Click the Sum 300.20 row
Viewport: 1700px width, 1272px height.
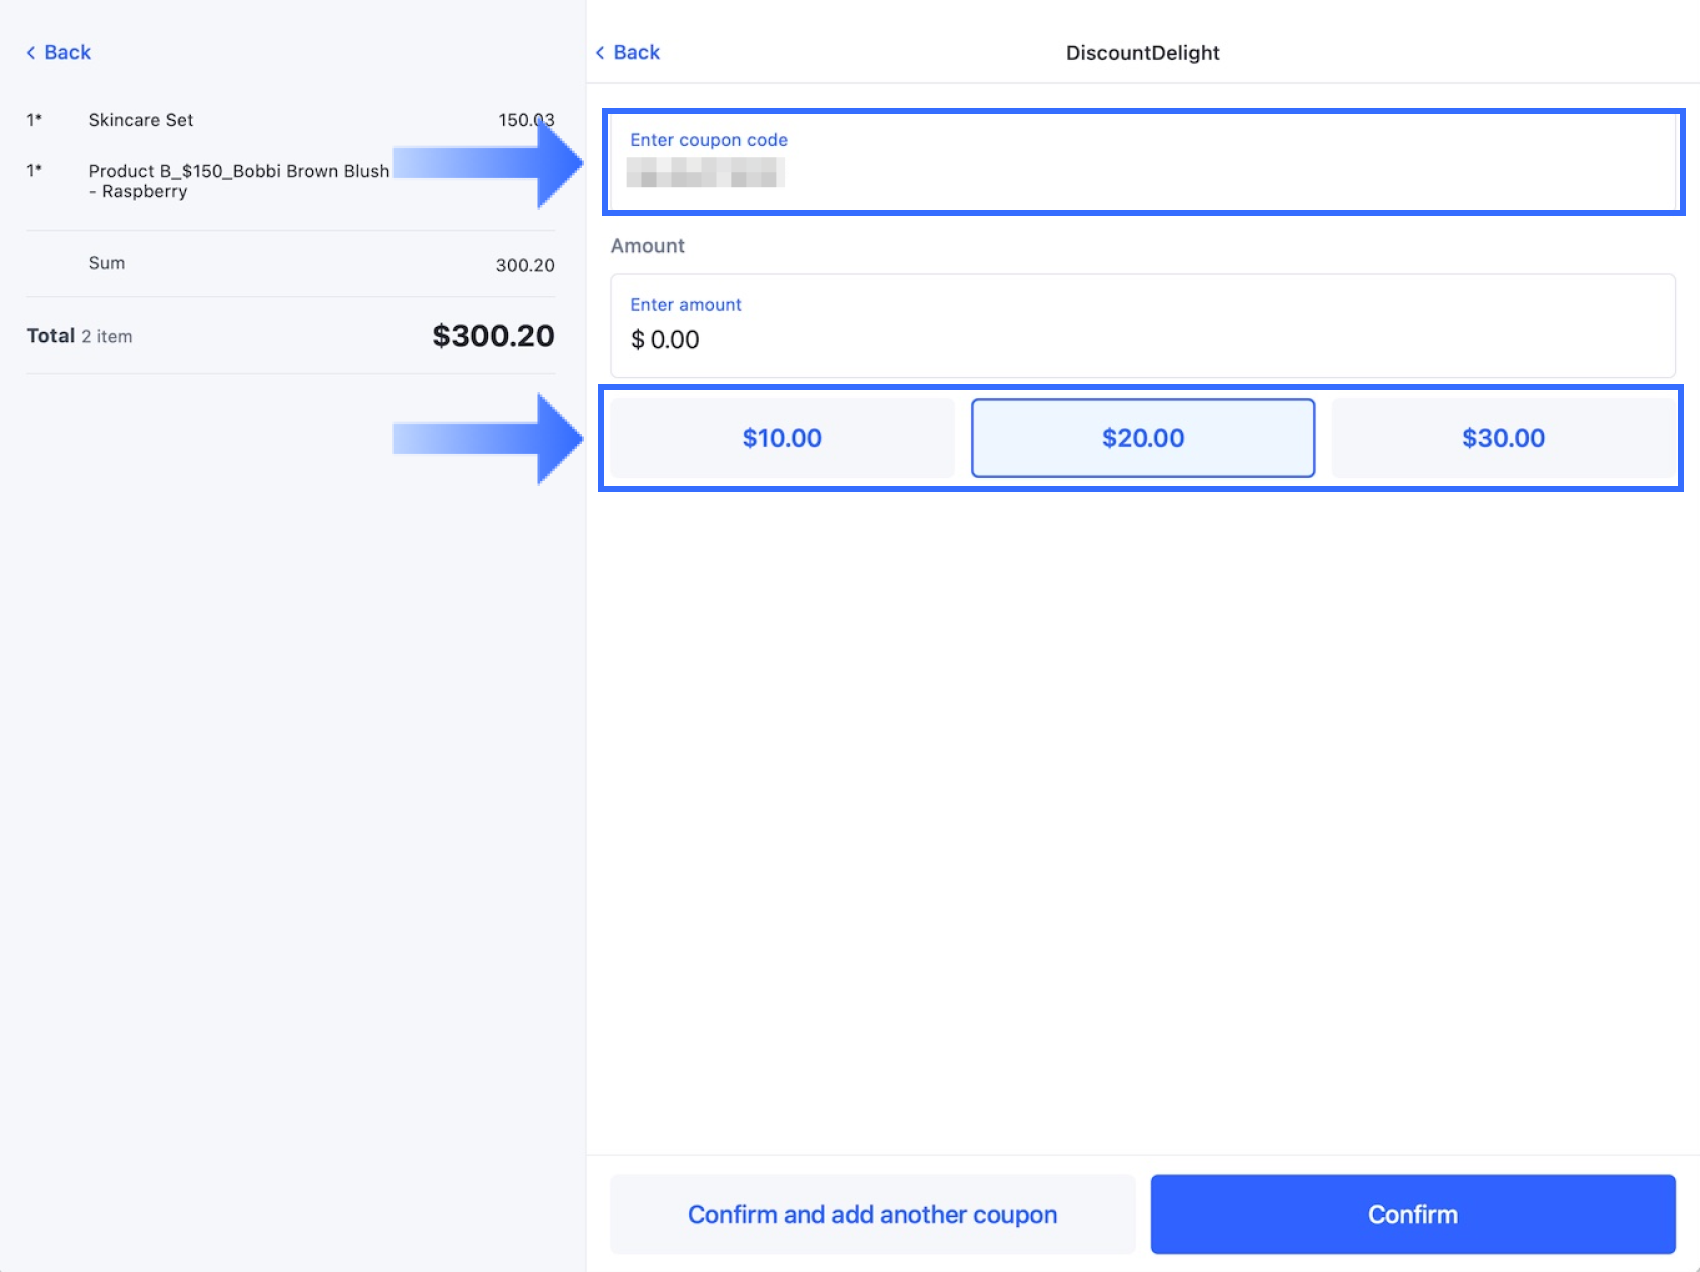[290, 263]
